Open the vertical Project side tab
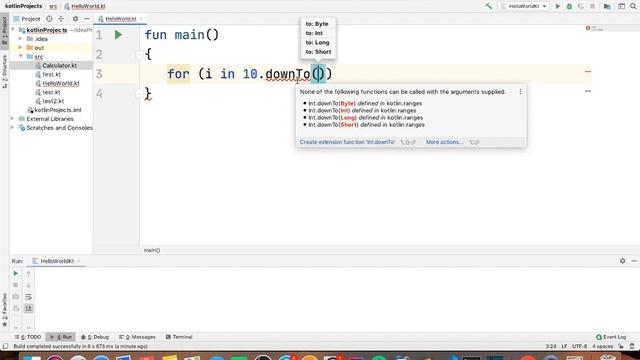Image resolution: width=640 pixels, height=360 pixels. tap(4, 31)
